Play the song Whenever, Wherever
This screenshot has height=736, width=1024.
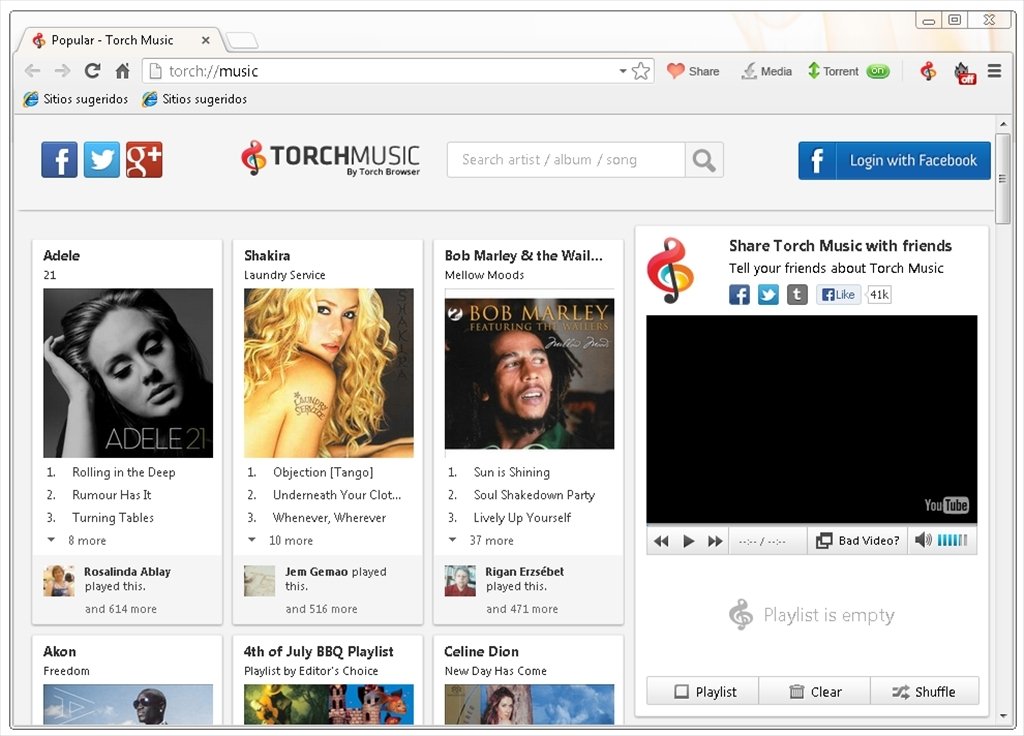coord(329,518)
